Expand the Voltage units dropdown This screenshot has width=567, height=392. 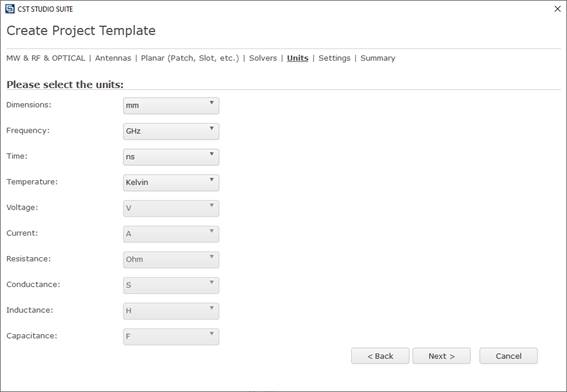coord(171,208)
